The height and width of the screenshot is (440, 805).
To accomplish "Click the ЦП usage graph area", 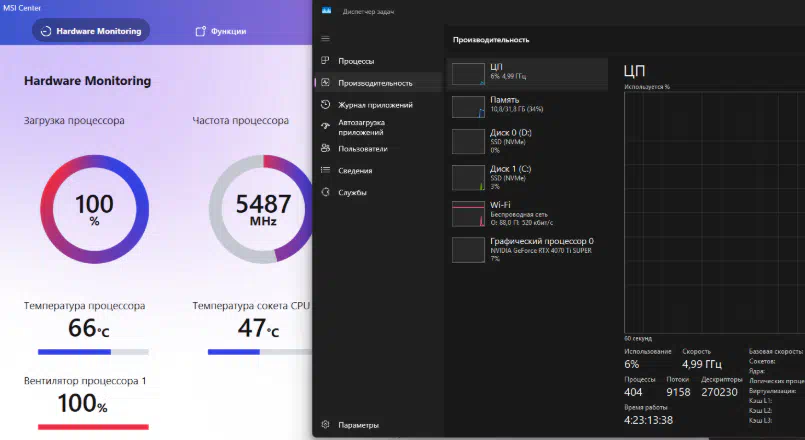I will (x=714, y=213).
